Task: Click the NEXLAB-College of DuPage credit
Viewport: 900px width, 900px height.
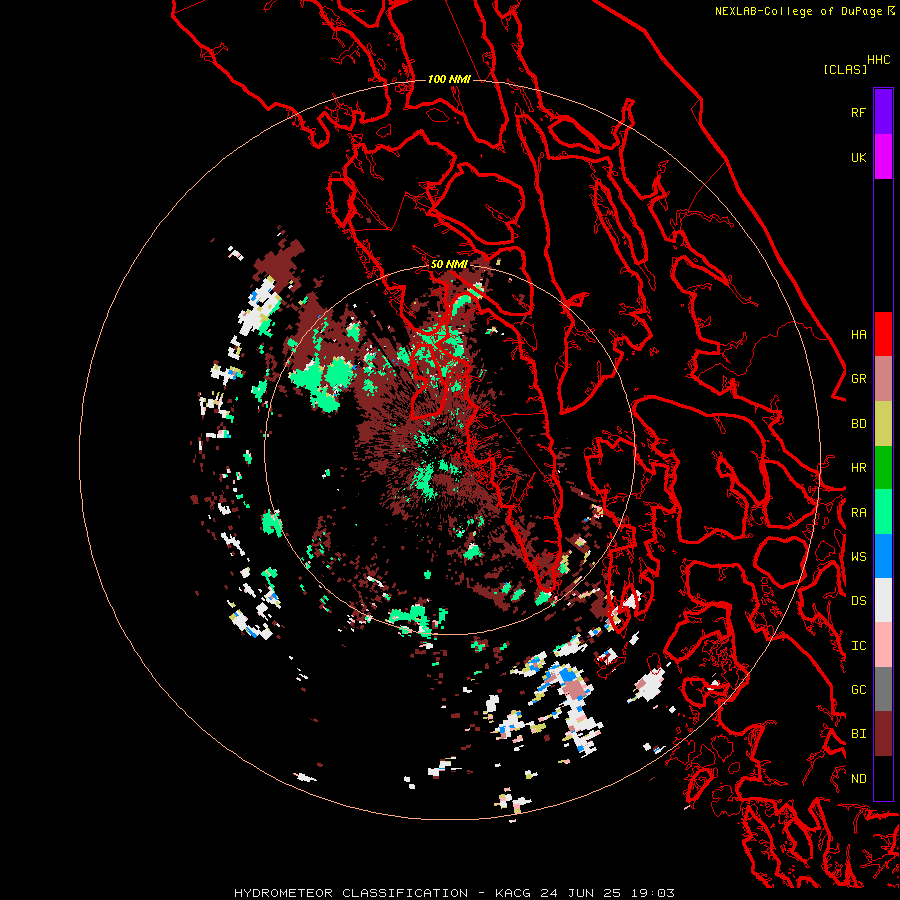Action: (798, 11)
